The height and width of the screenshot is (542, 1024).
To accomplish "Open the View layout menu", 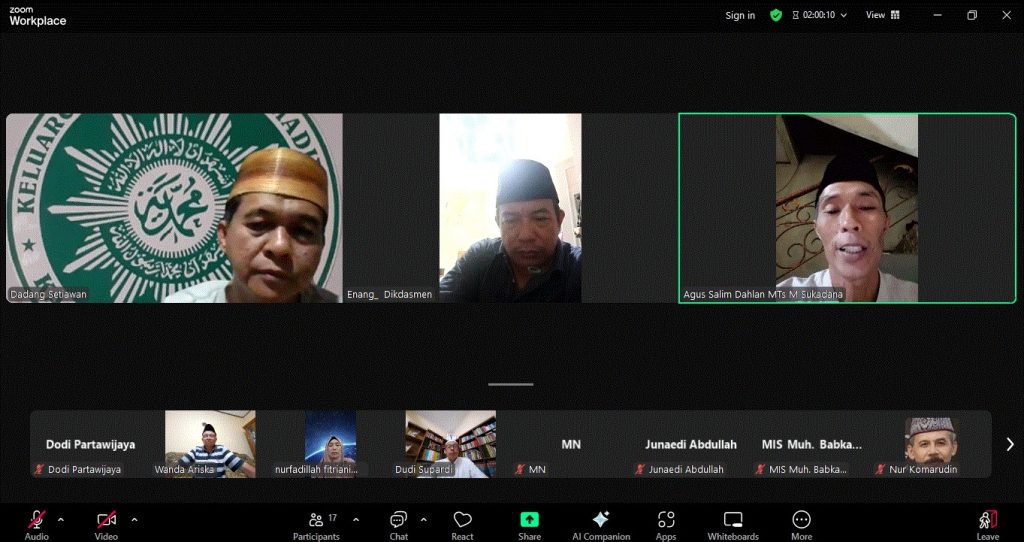I will tap(882, 15).
